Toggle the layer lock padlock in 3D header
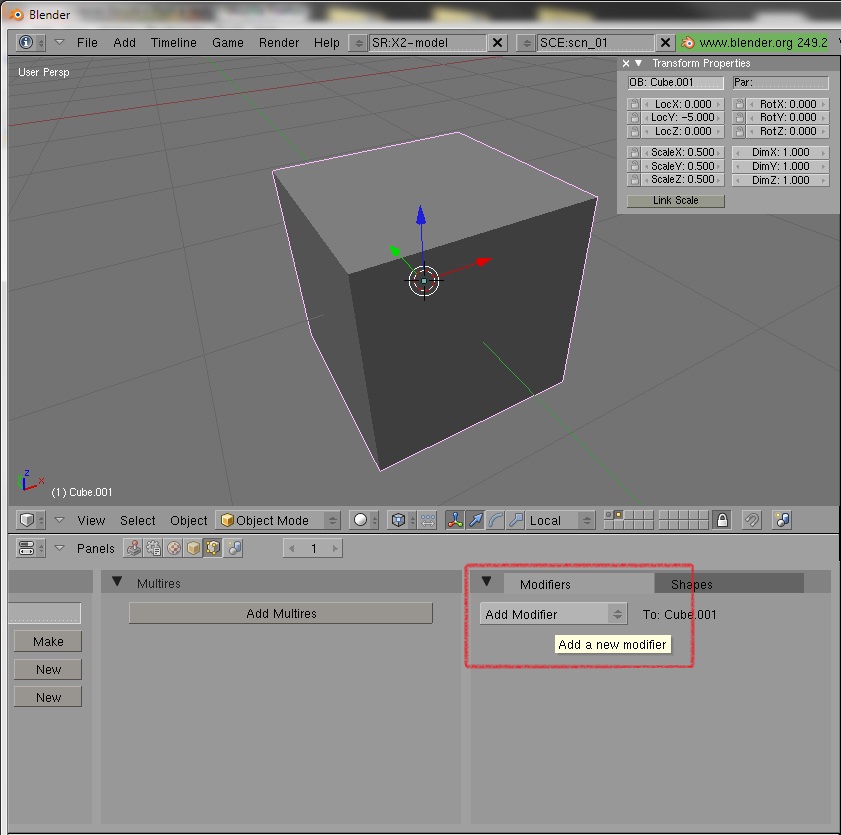 (x=722, y=520)
